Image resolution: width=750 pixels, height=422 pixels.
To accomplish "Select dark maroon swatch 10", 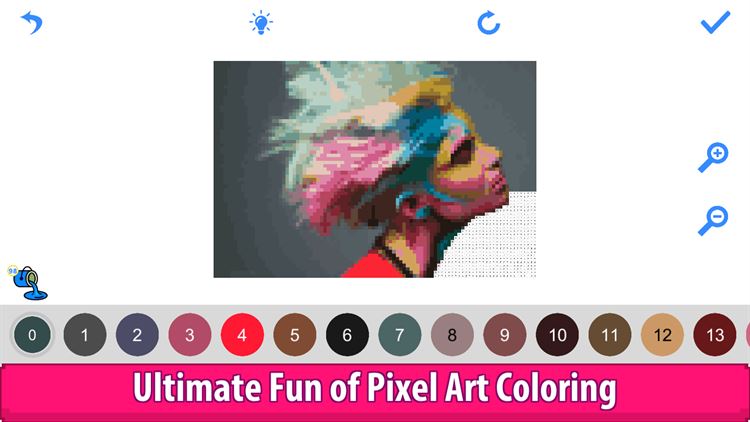I will pyautogui.click(x=557, y=334).
